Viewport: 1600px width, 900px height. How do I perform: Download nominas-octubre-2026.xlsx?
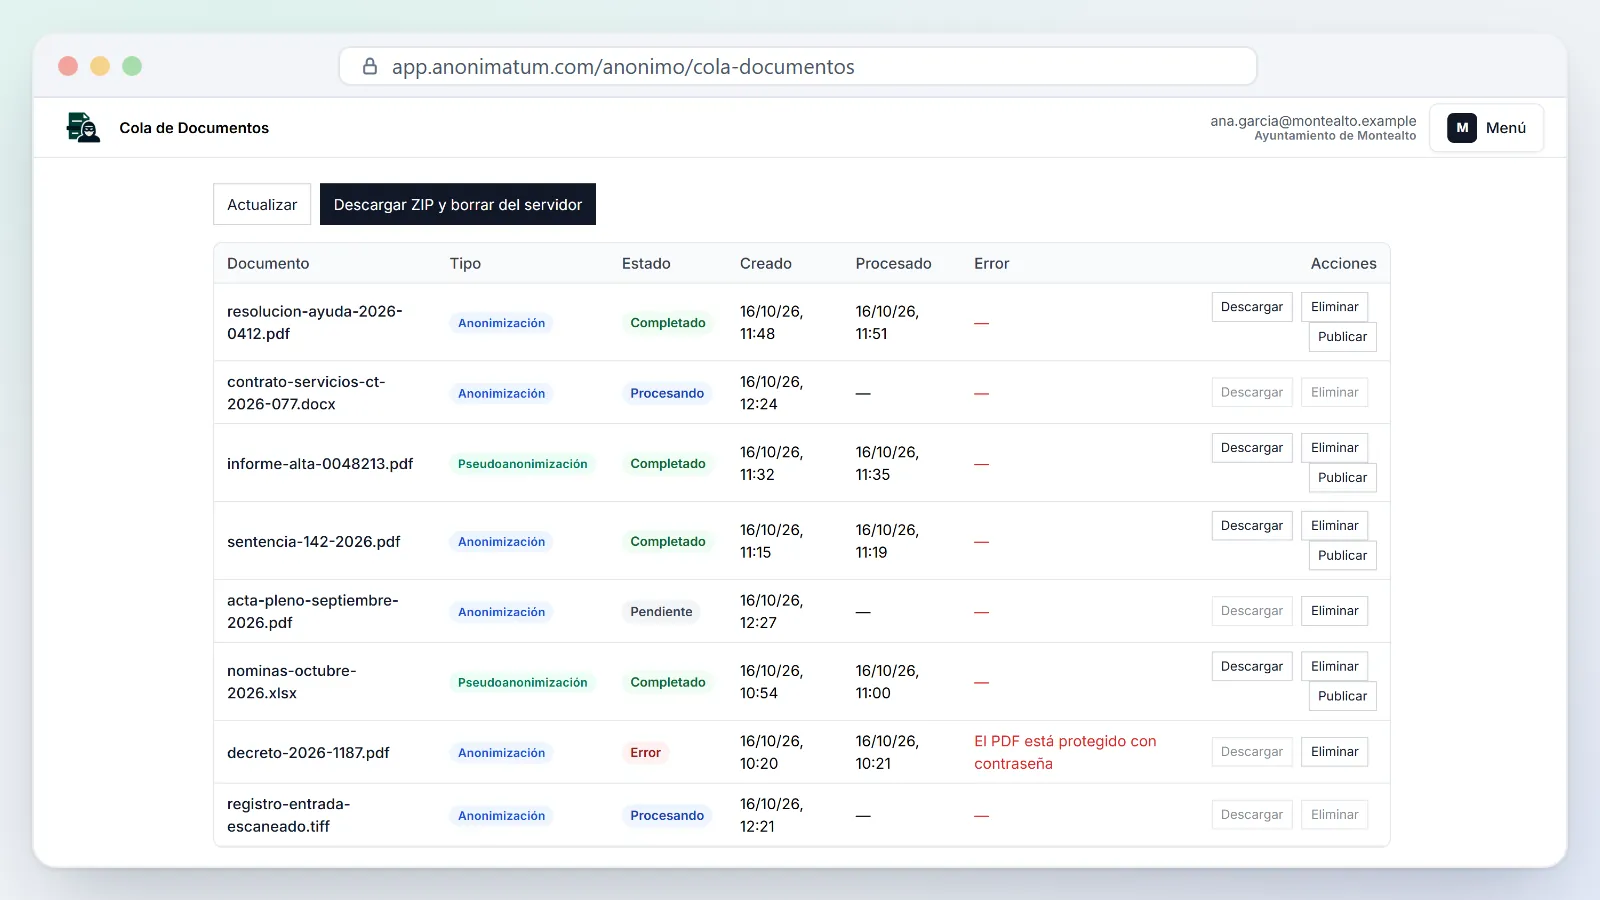coord(1252,667)
